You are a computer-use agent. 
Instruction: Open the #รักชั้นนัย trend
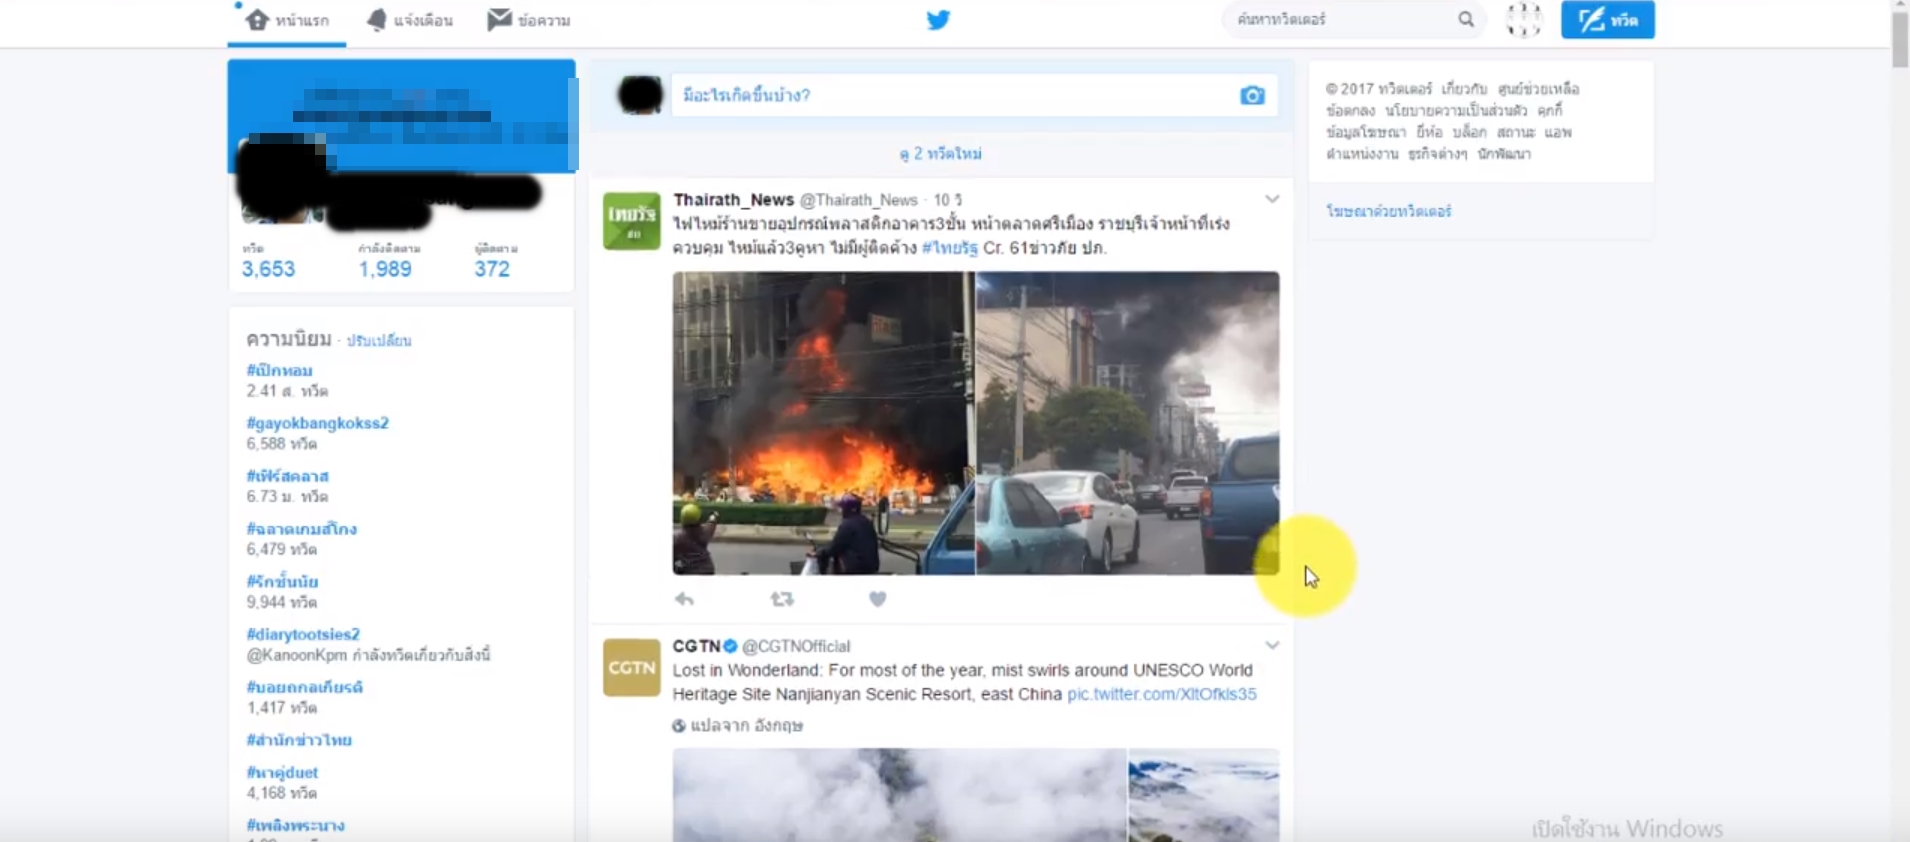pos(282,582)
